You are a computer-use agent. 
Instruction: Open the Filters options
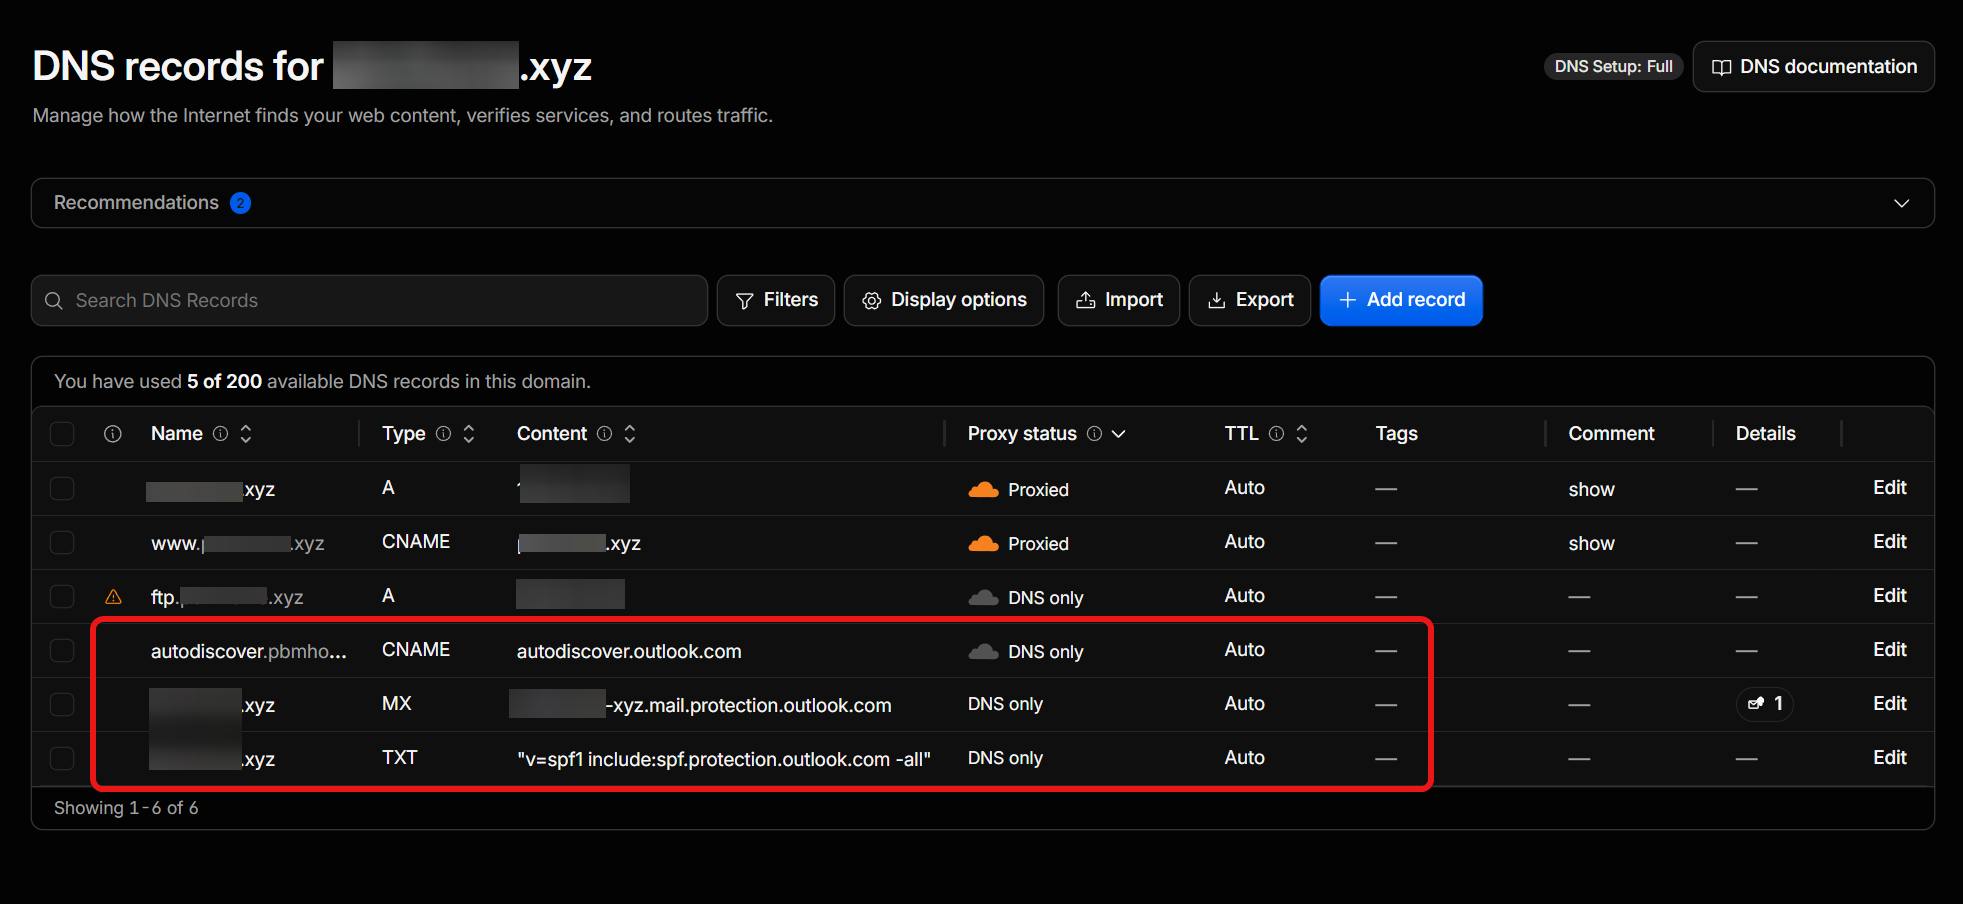pos(776,300)
